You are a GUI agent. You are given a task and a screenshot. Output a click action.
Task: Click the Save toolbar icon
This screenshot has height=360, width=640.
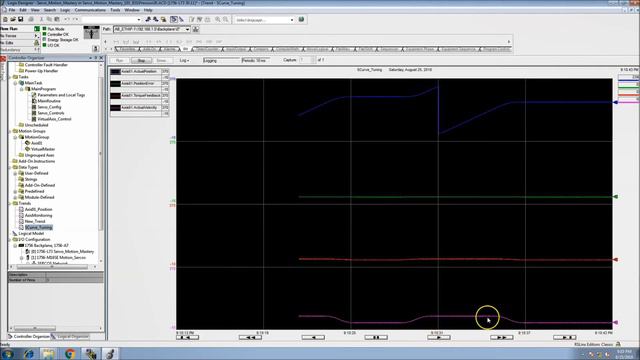tap(20, 19)
